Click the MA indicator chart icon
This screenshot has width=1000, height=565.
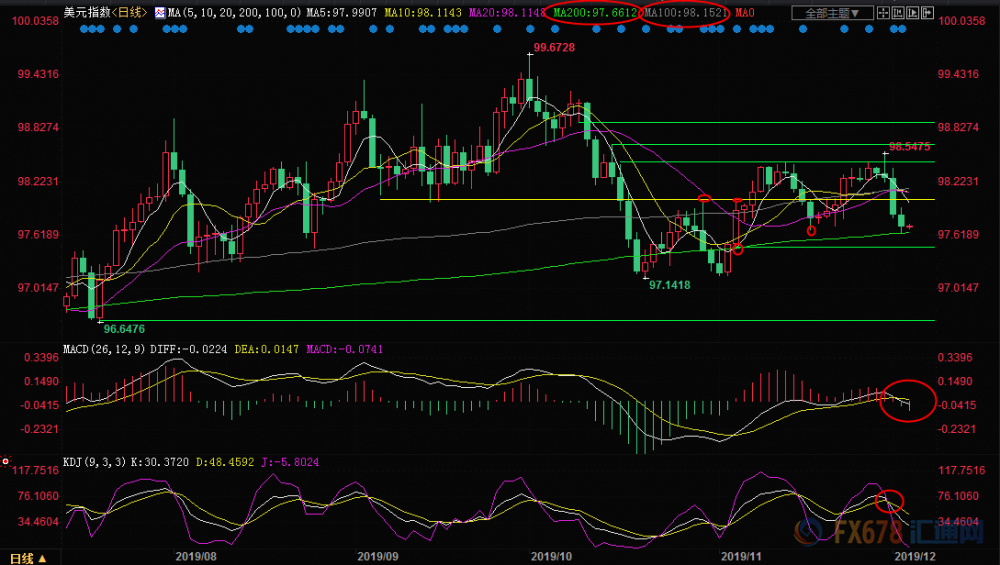[x=160, y=12]
